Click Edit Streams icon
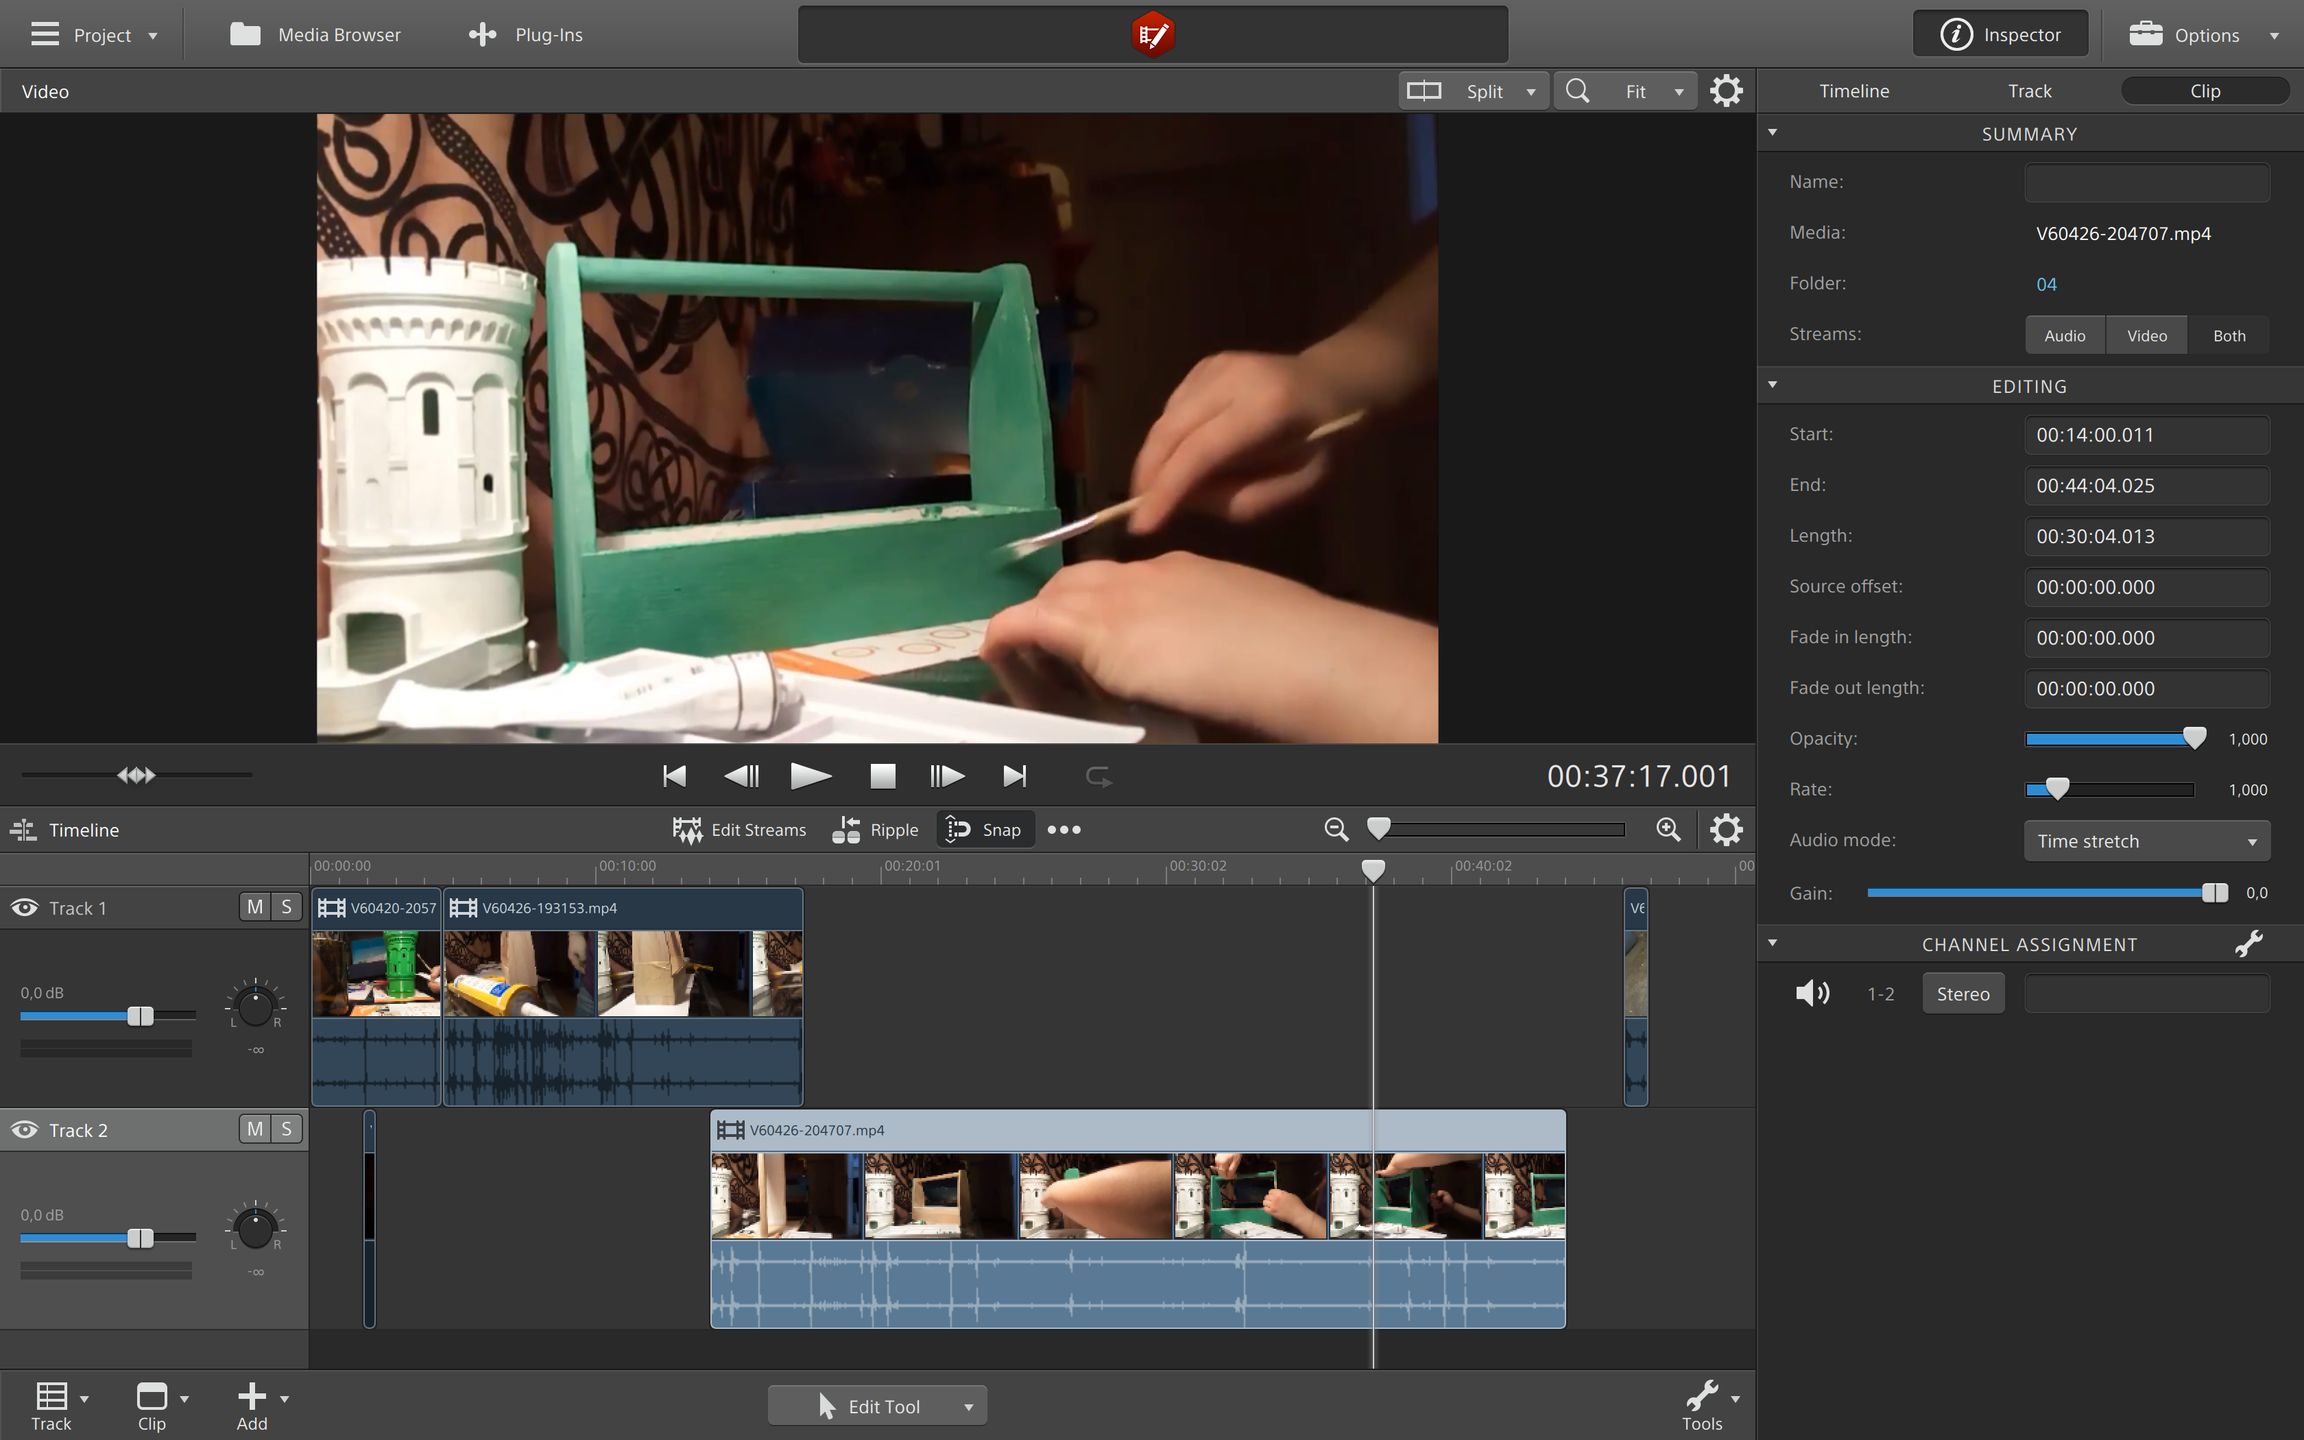 [x=688, y=830]
